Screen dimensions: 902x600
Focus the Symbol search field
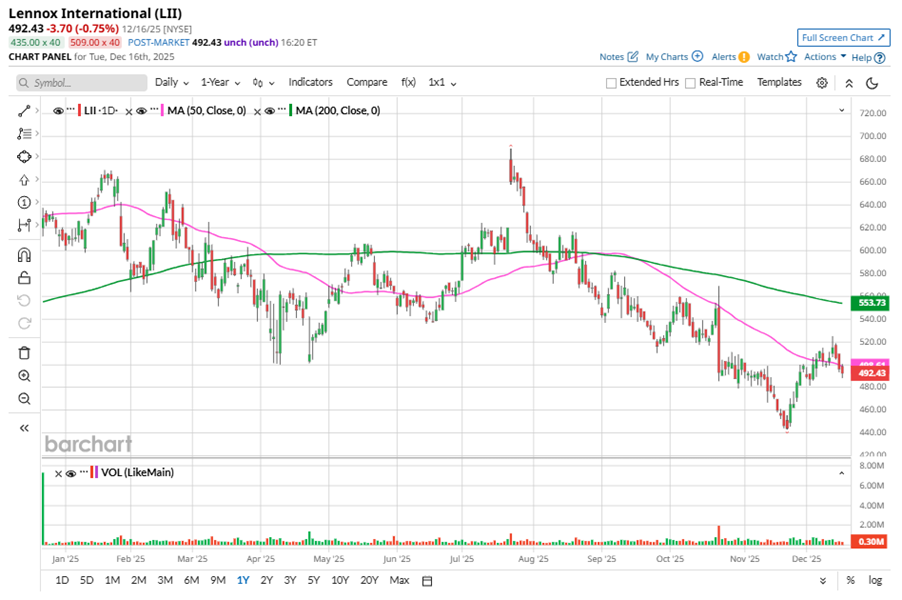pyautogui.click(x=82, y=83)
